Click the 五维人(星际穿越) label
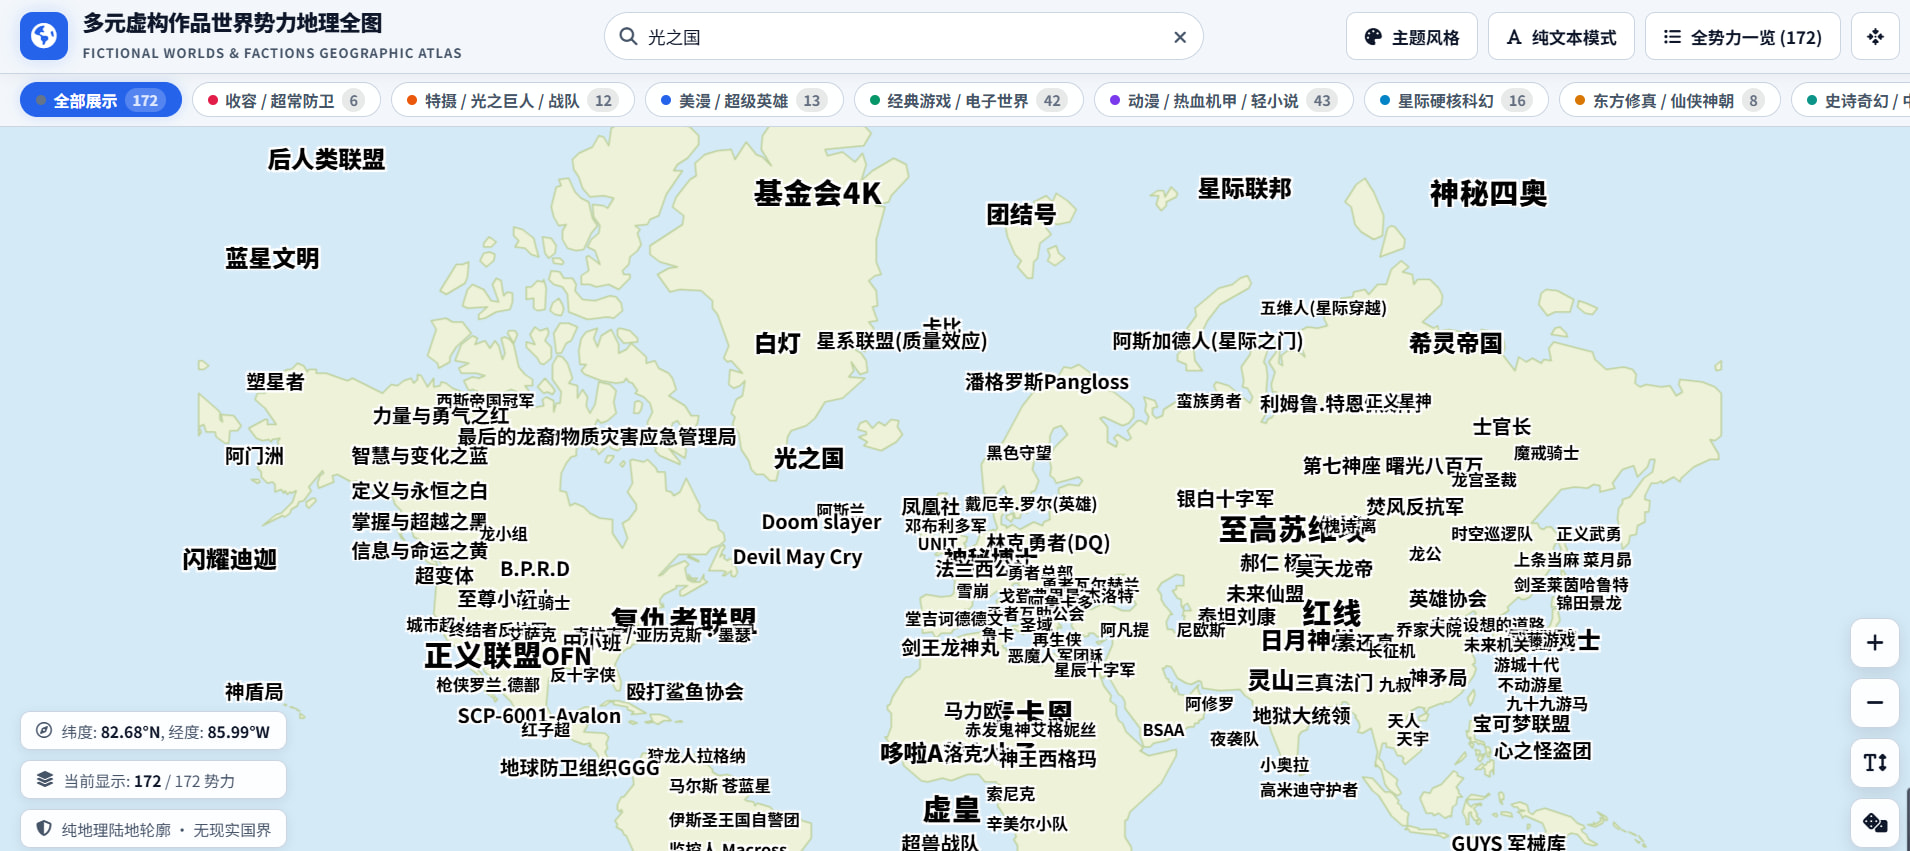1910x851 pixels. coord(1323,308)
